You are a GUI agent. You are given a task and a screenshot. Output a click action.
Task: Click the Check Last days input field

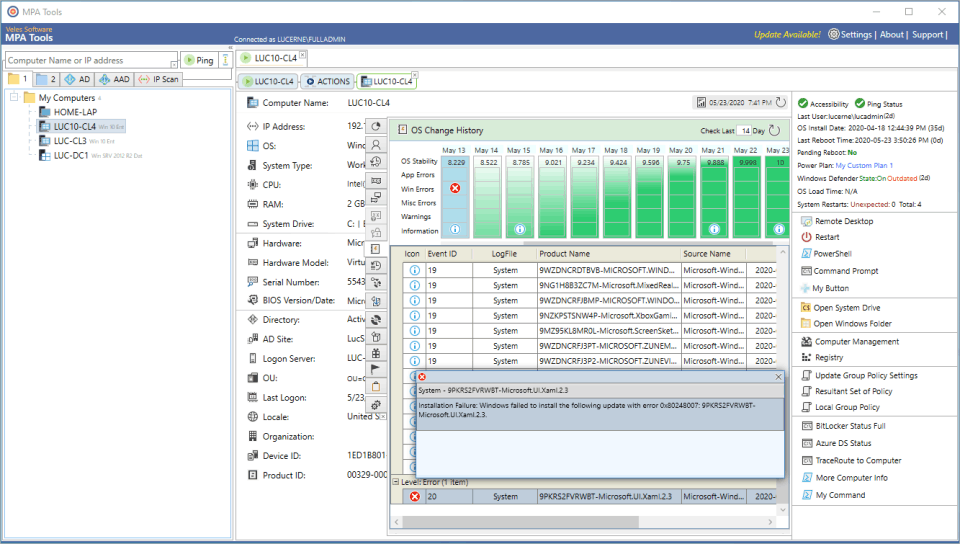(745, 130)
